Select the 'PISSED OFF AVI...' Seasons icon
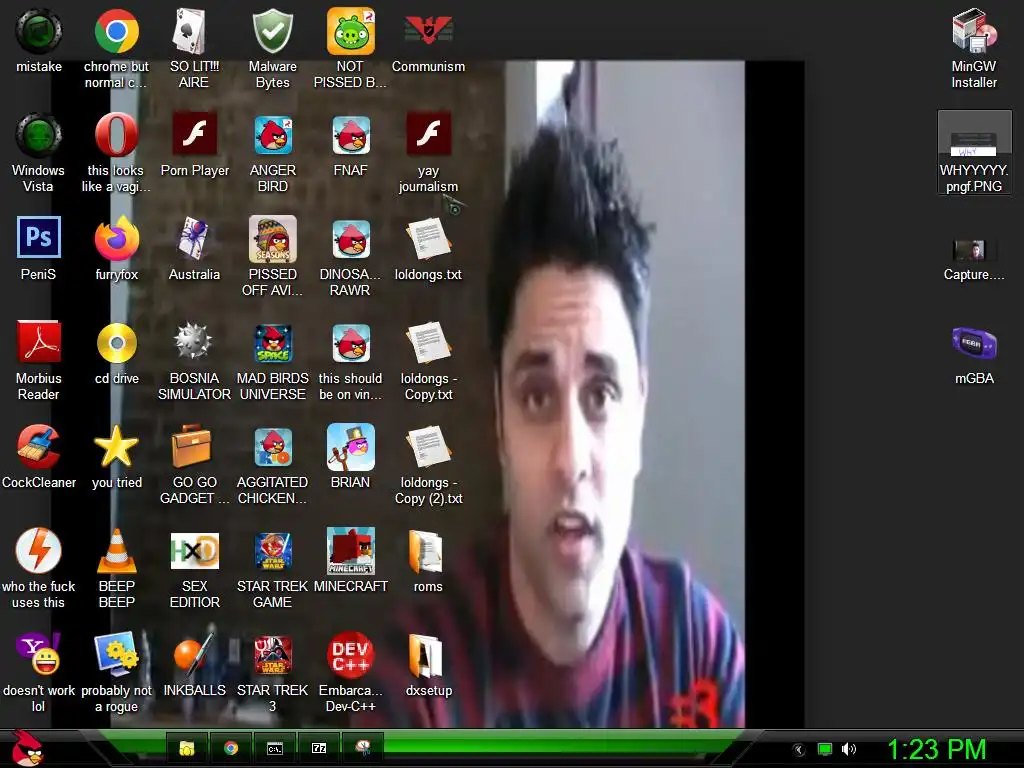 pos(272,239)
